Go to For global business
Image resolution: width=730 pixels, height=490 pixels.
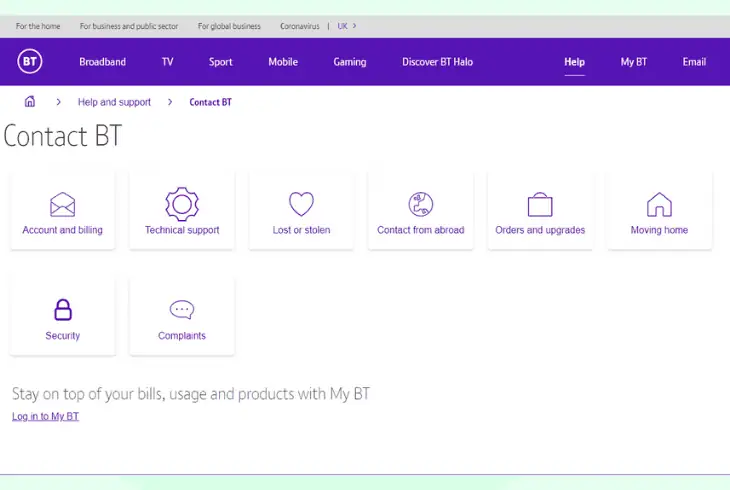point(229,26)
